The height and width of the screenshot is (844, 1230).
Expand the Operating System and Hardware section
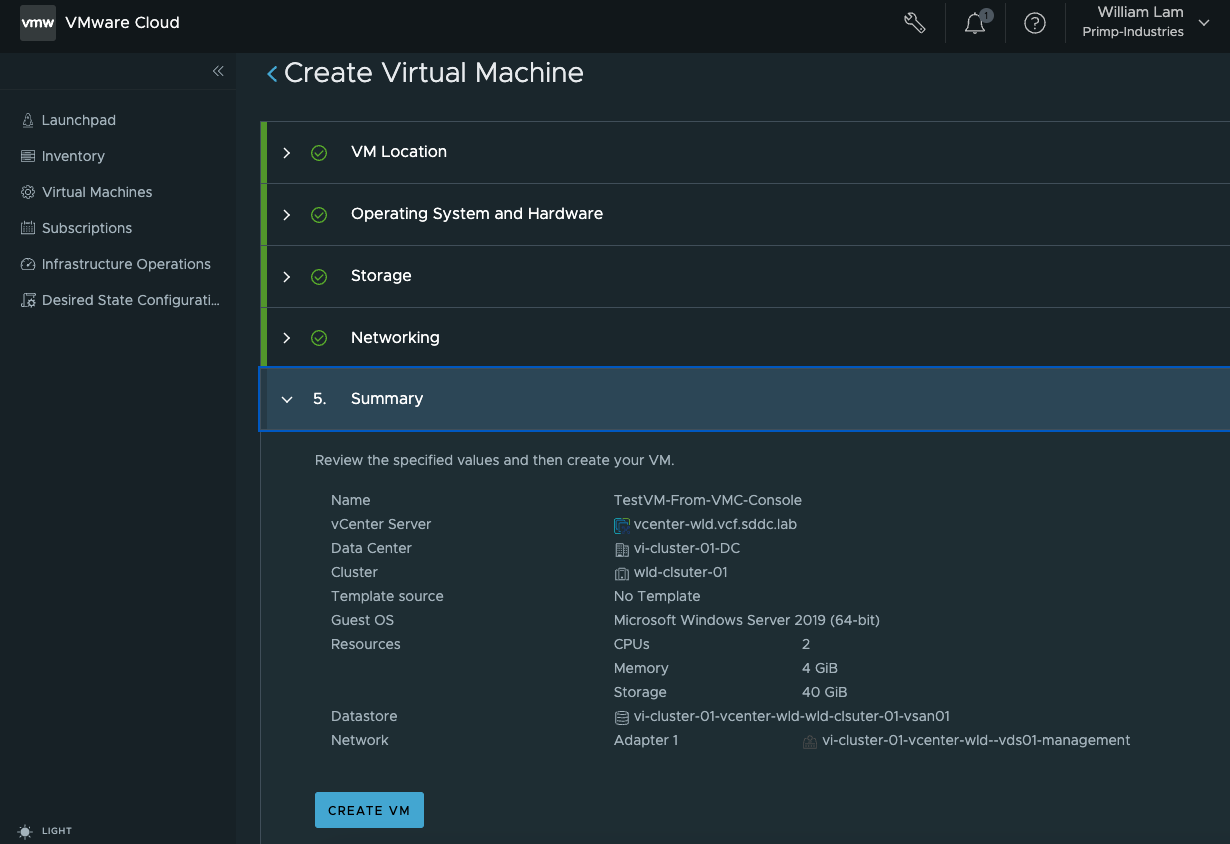click(x=287, y=214)
